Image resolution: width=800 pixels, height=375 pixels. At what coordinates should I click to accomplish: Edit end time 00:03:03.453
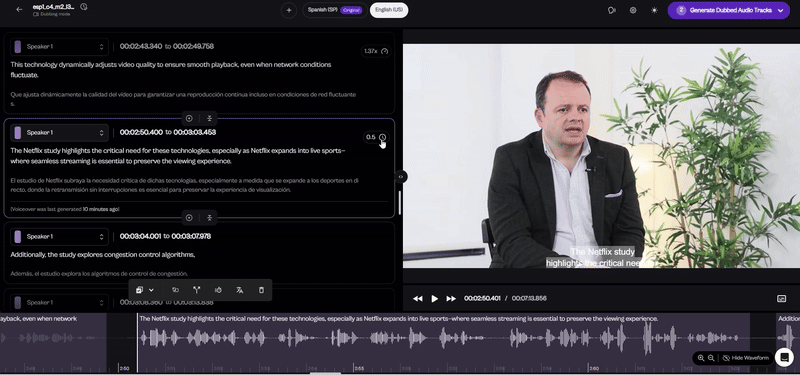pyautogui.click(x=194, y=133)
